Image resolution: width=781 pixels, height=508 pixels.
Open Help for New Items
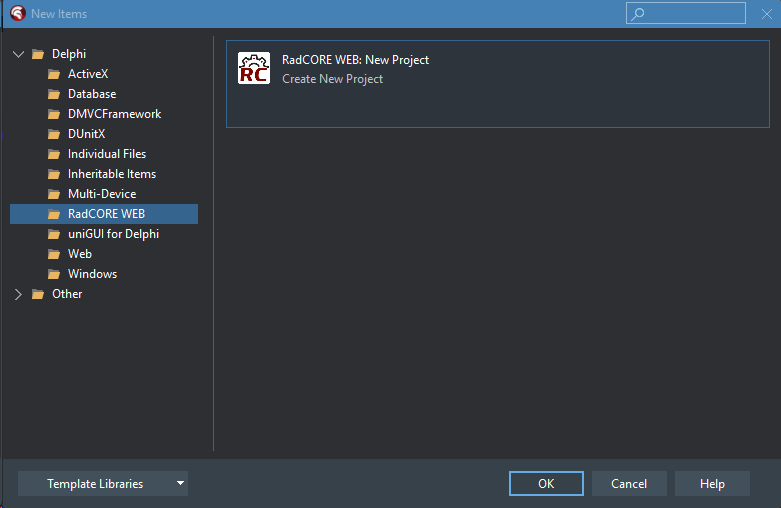click(712, 484)
